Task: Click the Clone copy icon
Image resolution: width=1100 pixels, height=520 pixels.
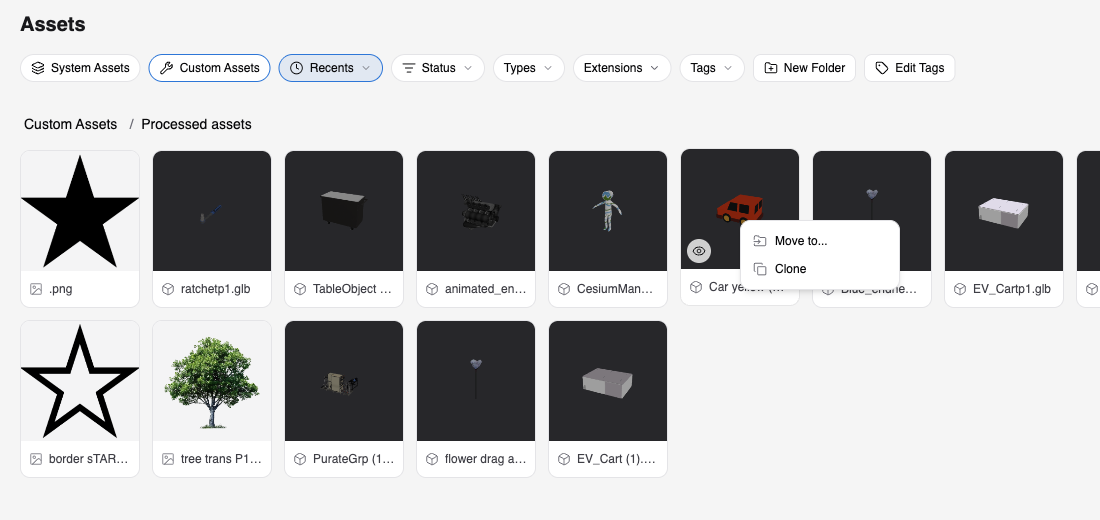Action: pyautogui.click(x=760, y=269)
